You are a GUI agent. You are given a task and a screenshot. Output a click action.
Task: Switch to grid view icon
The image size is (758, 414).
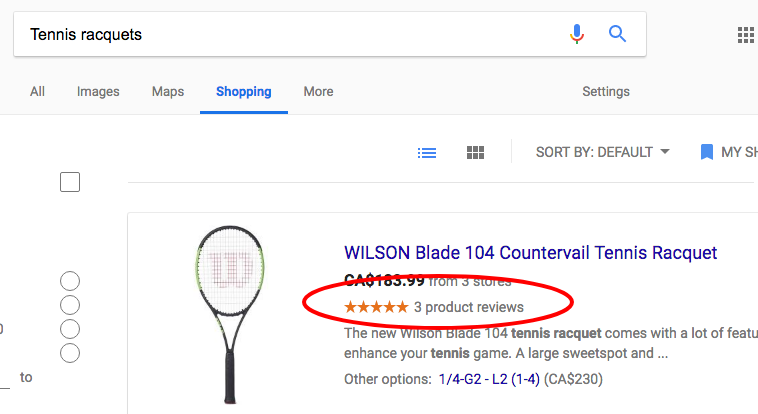(476, 153)
